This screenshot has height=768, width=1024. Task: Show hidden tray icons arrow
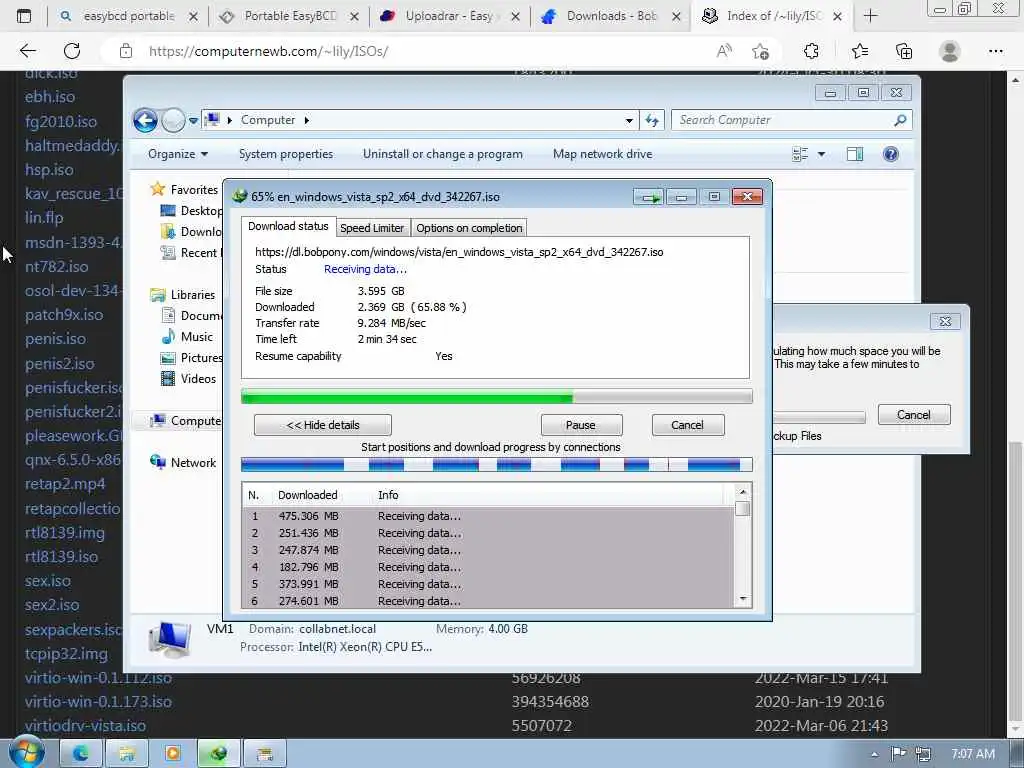click(874, 754)
